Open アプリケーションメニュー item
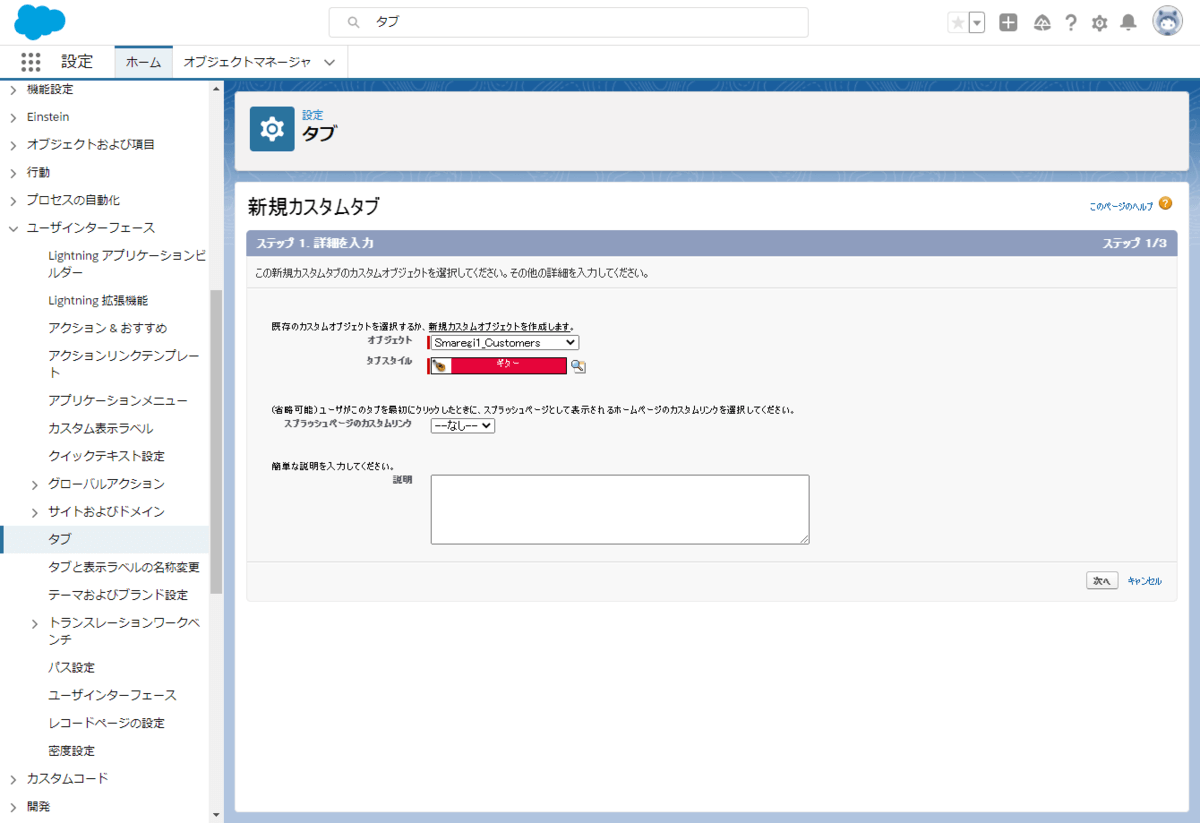The height and width of the screenshot is (823, 1200). pyautogui.click(x=118, y=400)
